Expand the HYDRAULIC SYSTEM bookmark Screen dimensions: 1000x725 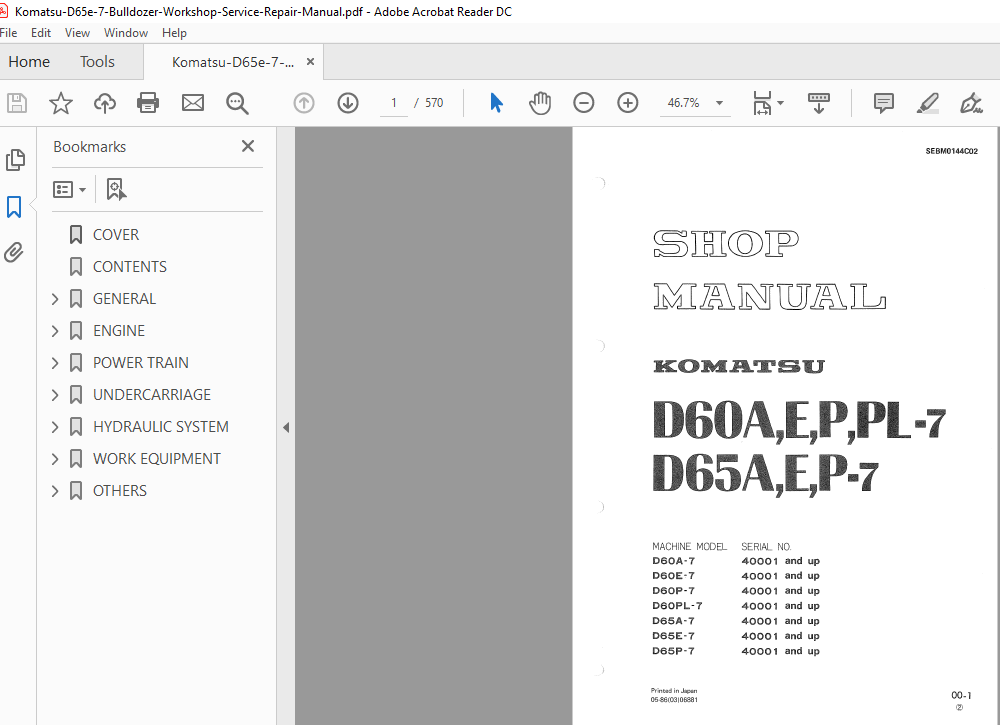click(x=55, y=427)
